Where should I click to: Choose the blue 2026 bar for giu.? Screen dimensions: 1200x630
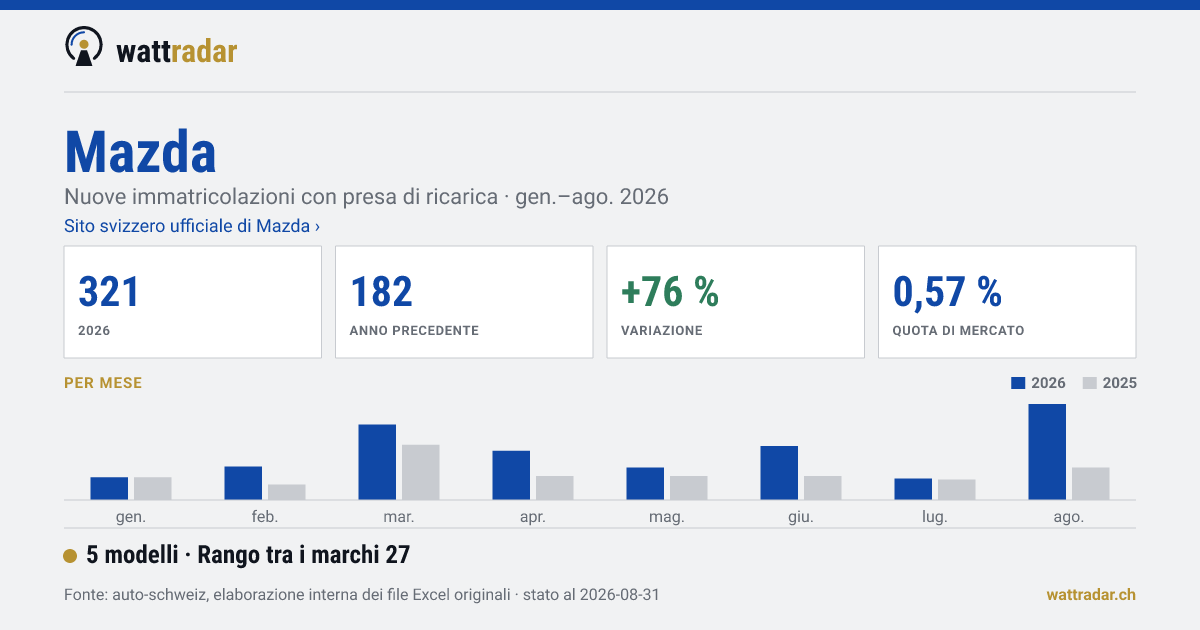779,473
